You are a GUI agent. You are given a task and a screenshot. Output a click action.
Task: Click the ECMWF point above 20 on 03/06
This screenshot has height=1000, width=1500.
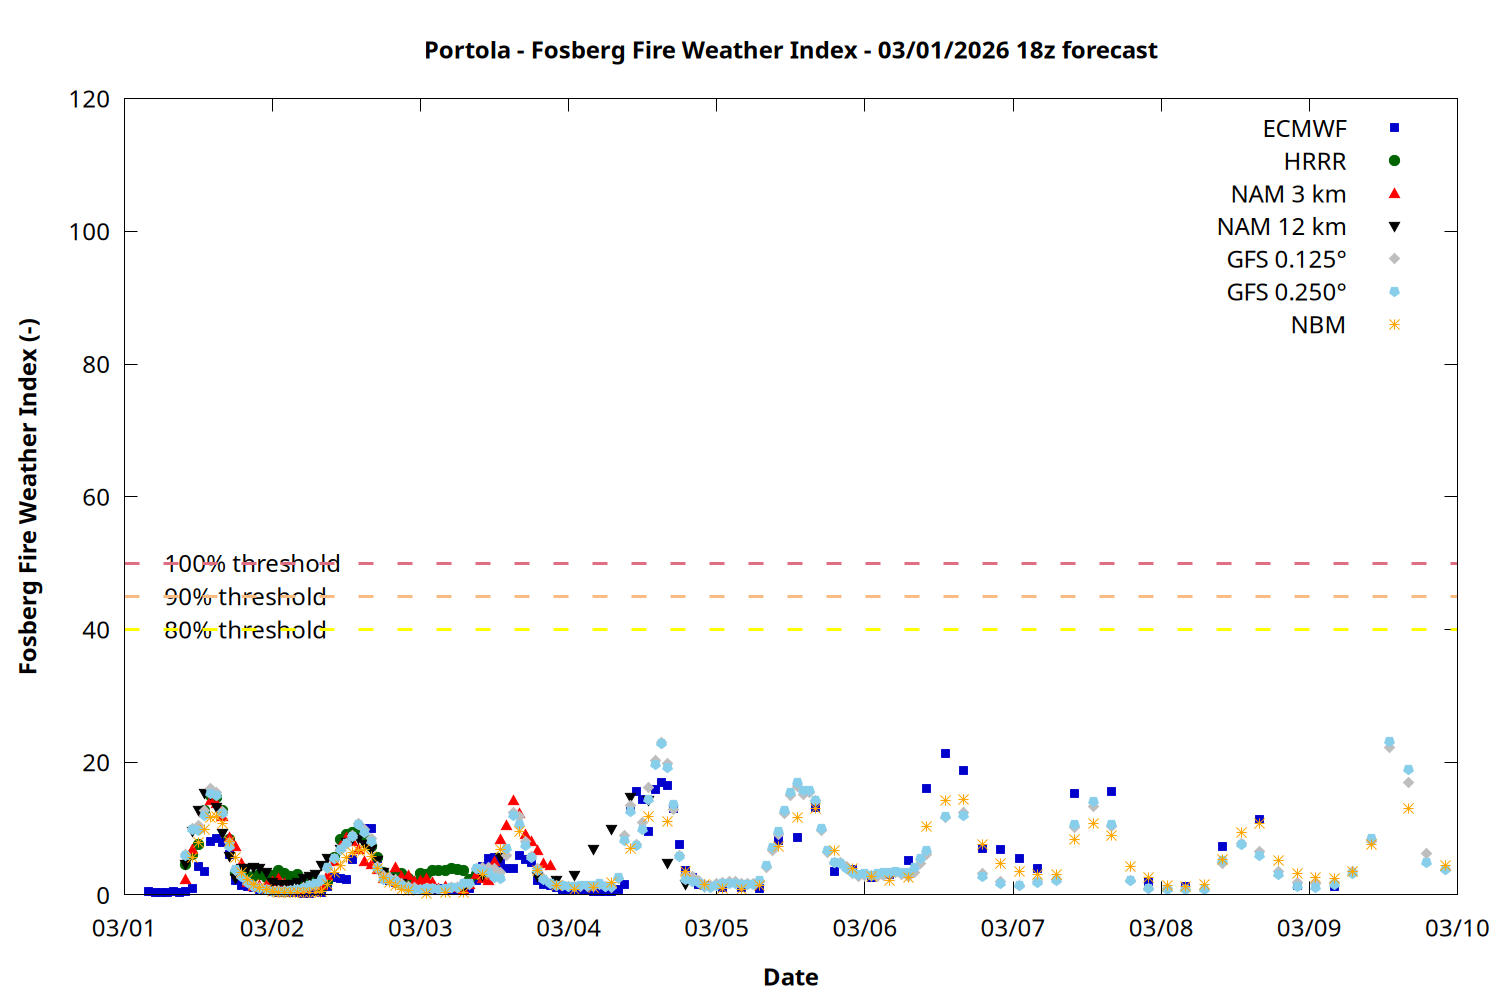tap(945, 754)
